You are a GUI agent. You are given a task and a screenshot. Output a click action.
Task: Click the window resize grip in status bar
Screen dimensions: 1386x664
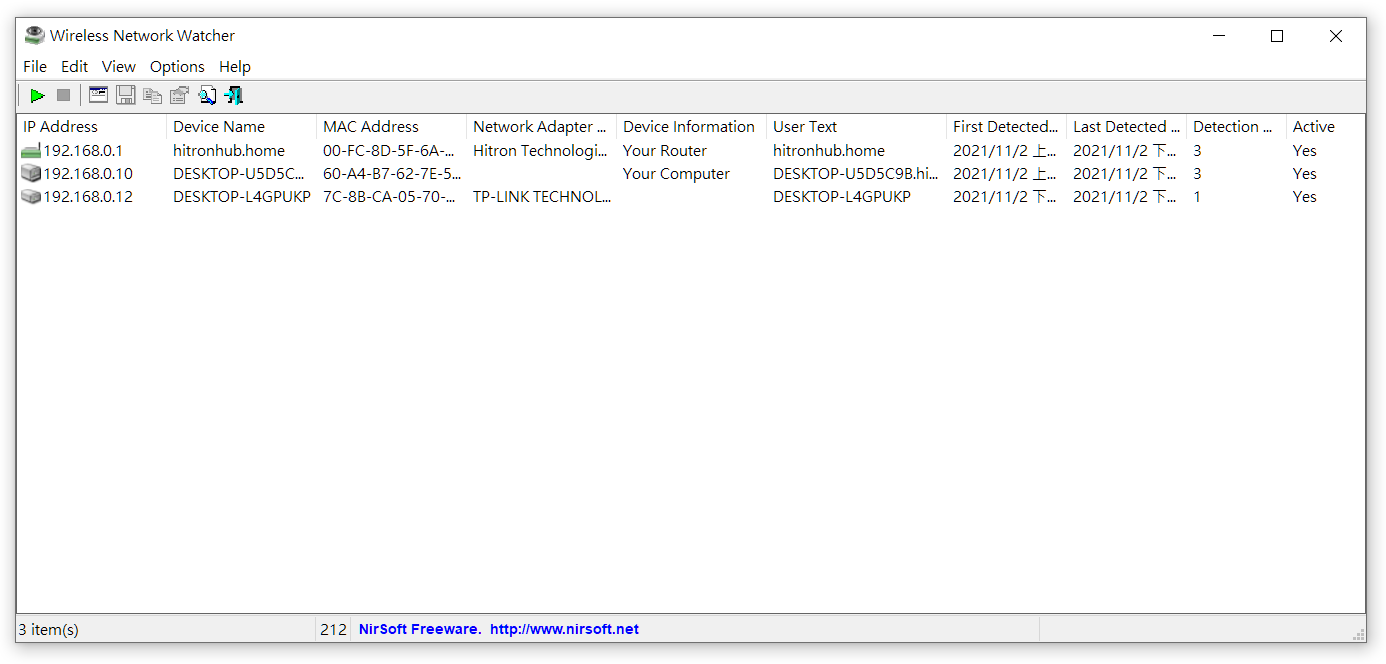pyautogui.click(x=1358, y=634)
